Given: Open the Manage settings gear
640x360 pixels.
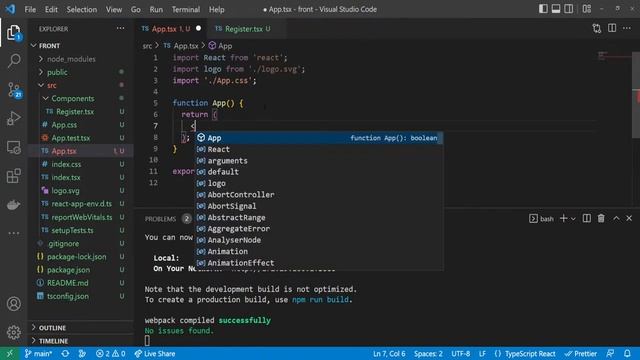Looking at the screenshot, I should click(x=13, y=332).
